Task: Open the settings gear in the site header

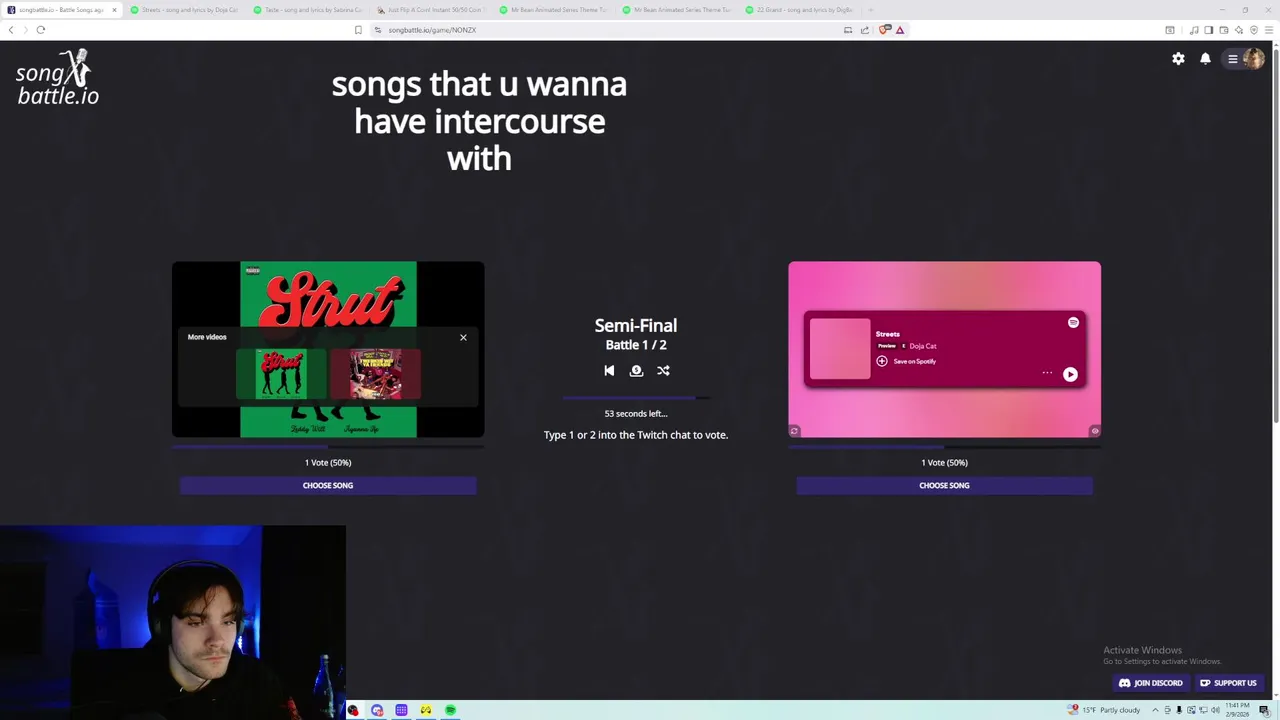Action: point(1178,59)
